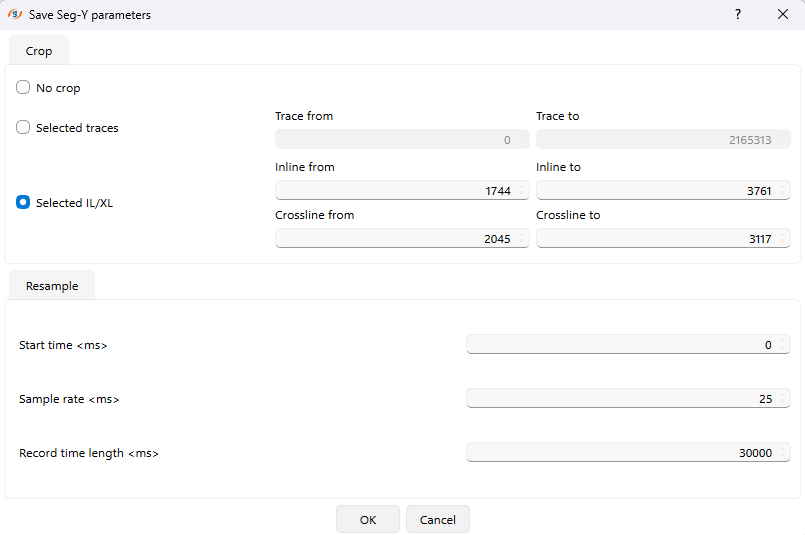Edit the Sample rate field

(628, 398)
